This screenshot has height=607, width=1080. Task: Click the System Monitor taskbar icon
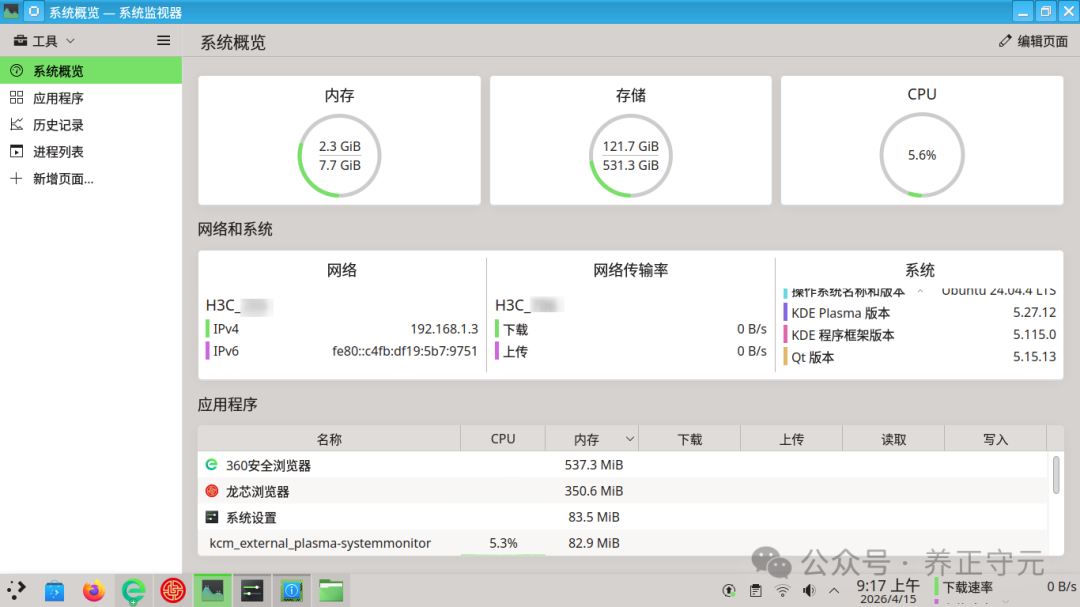[212, 590]
